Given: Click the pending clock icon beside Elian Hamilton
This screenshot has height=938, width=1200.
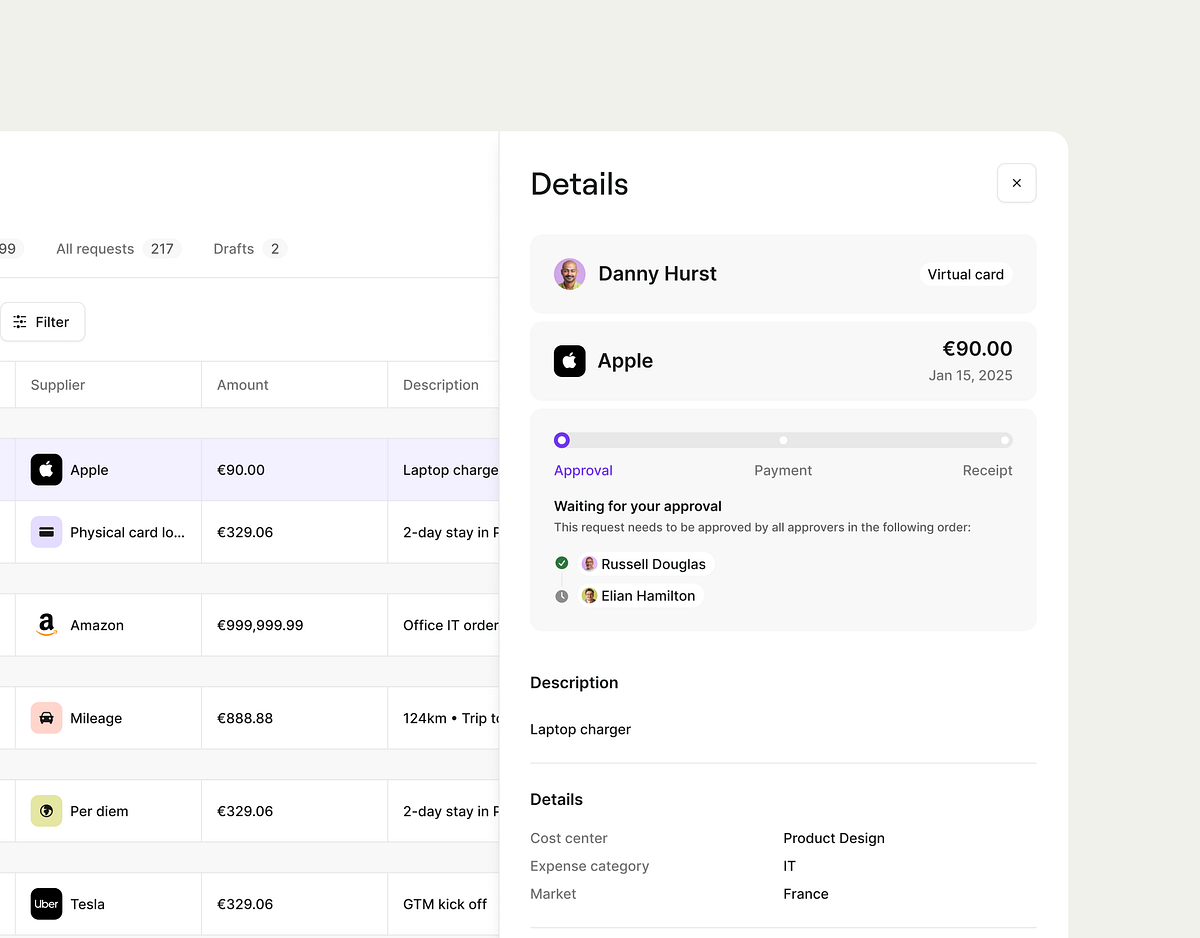Looking at the screenshot, I should click(x=562, y=595).
